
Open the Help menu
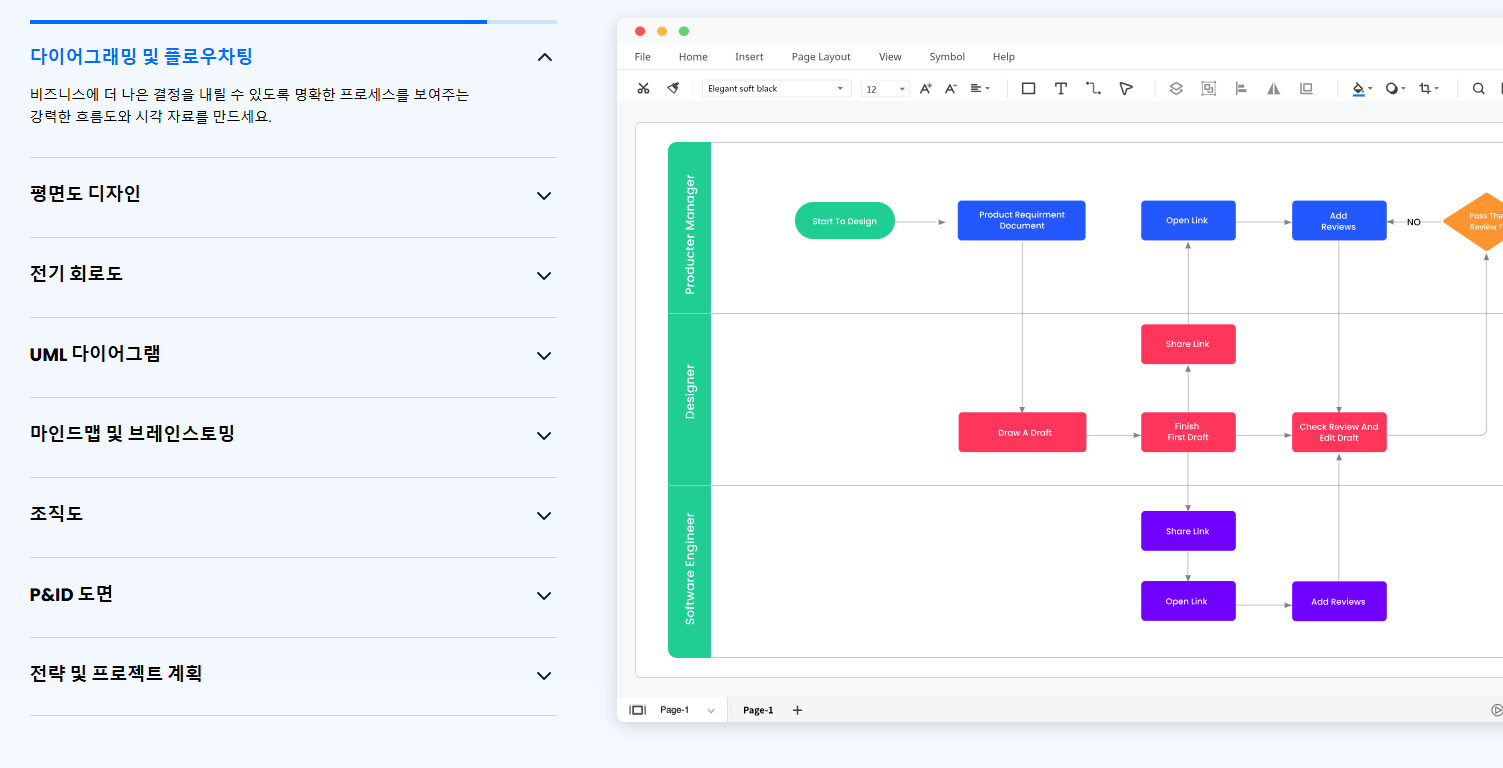[1004, 57]
